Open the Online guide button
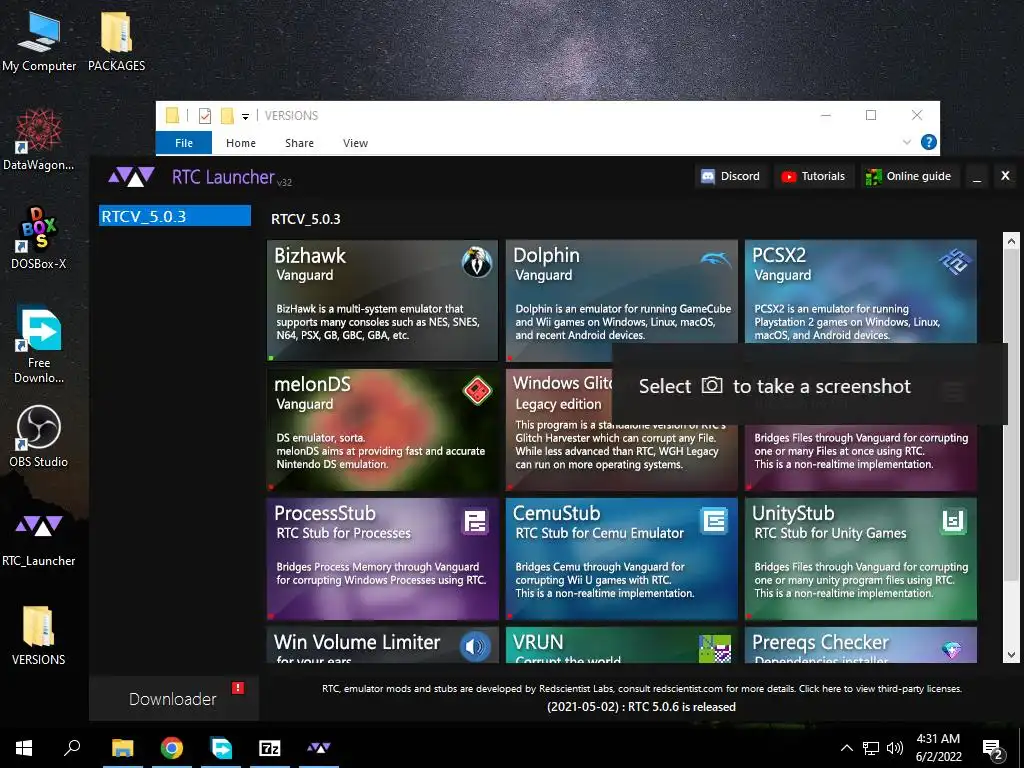 click(908, 176)
